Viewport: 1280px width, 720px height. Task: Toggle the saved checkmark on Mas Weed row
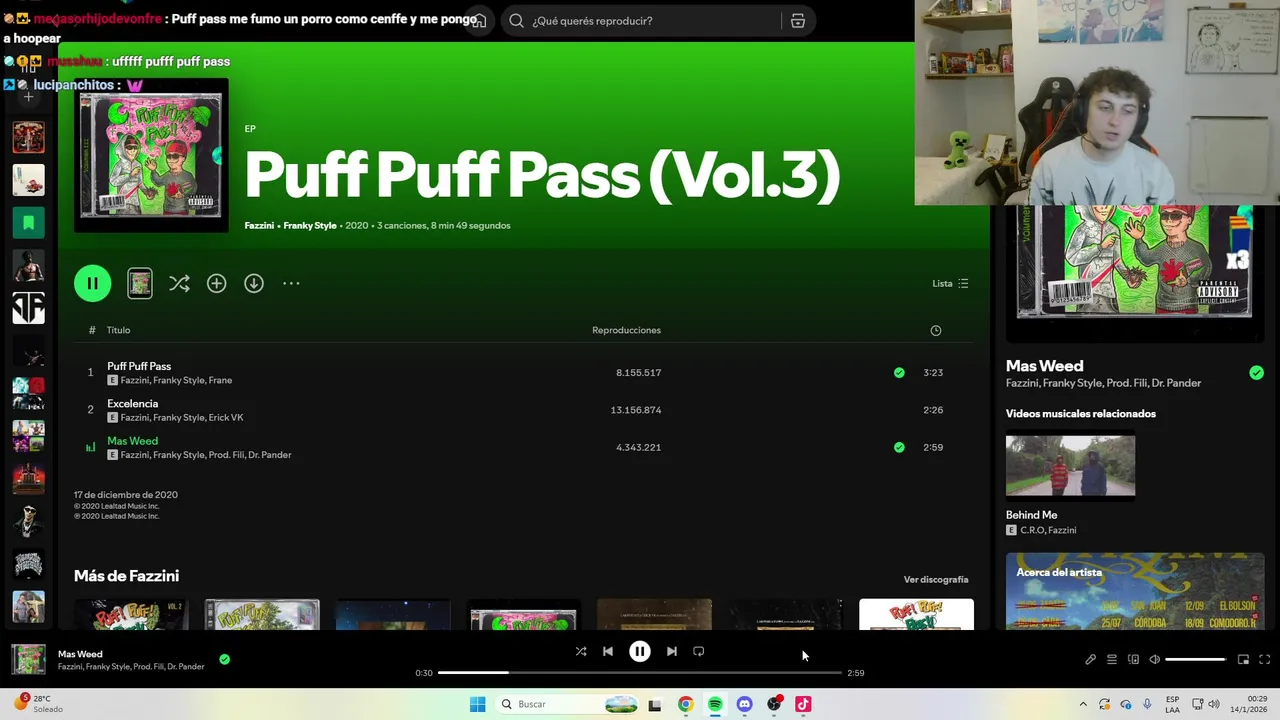pos(899,448)
